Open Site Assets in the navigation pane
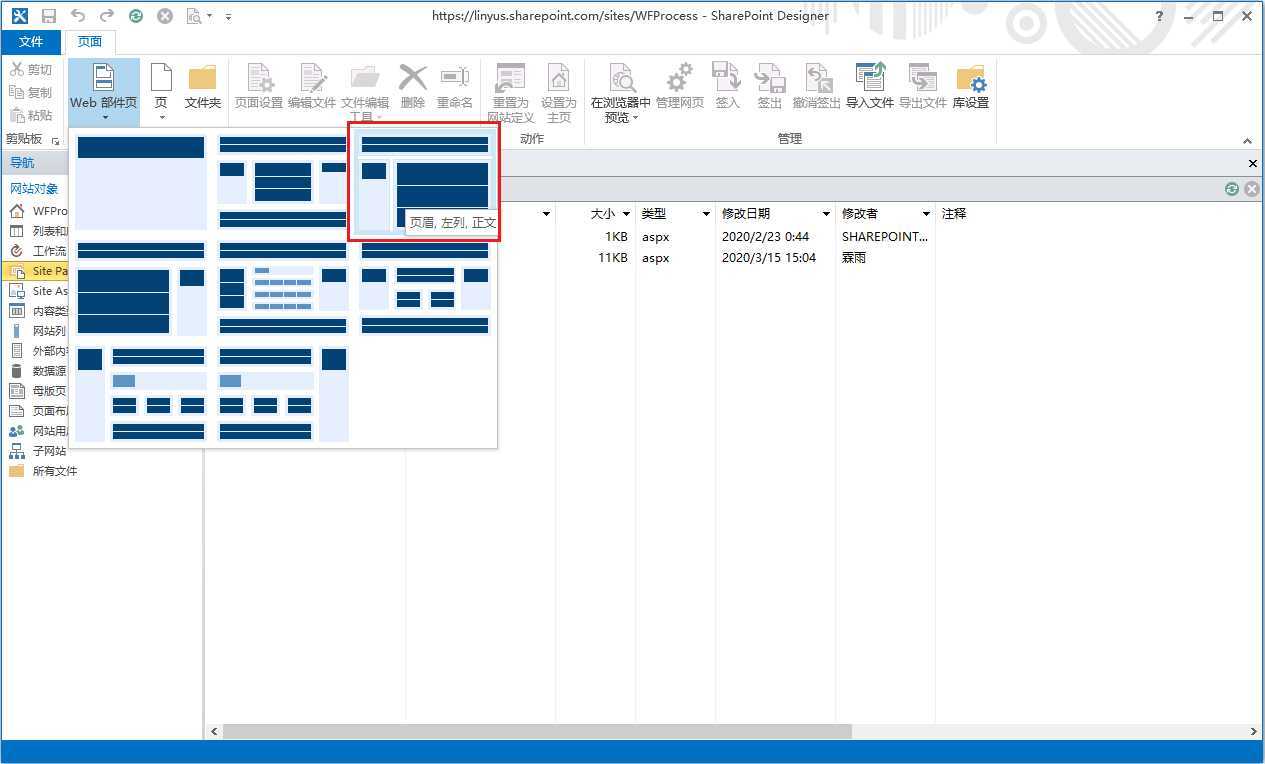The width and height of the screenshot is (1265, 764). [38, 291]
